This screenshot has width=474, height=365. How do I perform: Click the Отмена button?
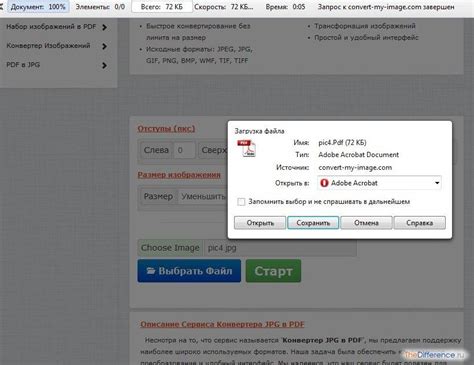click(366, 223)
